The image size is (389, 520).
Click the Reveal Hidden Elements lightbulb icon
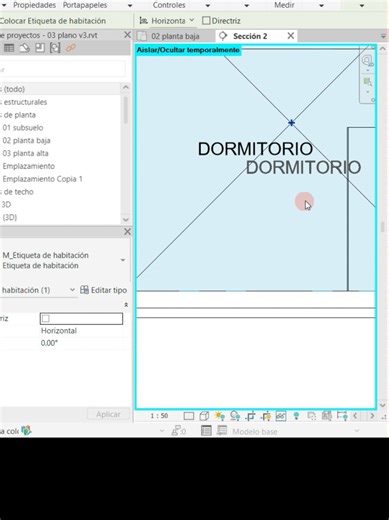(x=296, y=416)
